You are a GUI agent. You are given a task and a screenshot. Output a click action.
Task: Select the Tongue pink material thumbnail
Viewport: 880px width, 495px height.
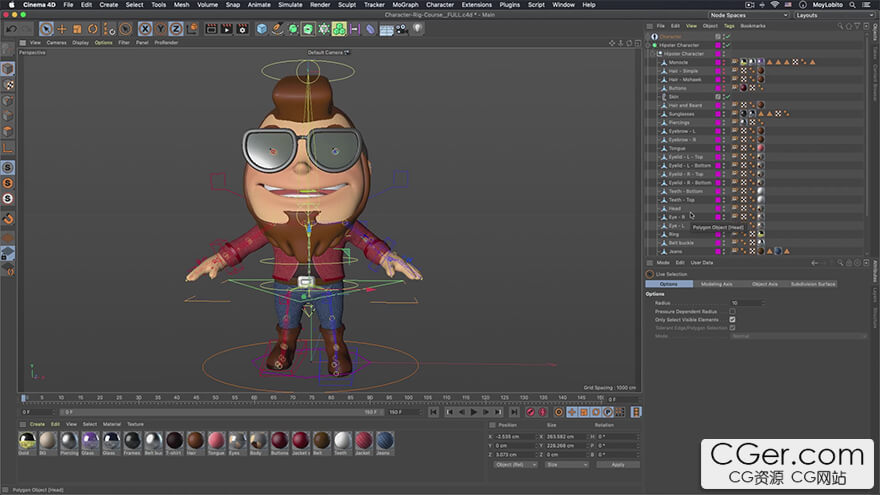tap(216, 441)
